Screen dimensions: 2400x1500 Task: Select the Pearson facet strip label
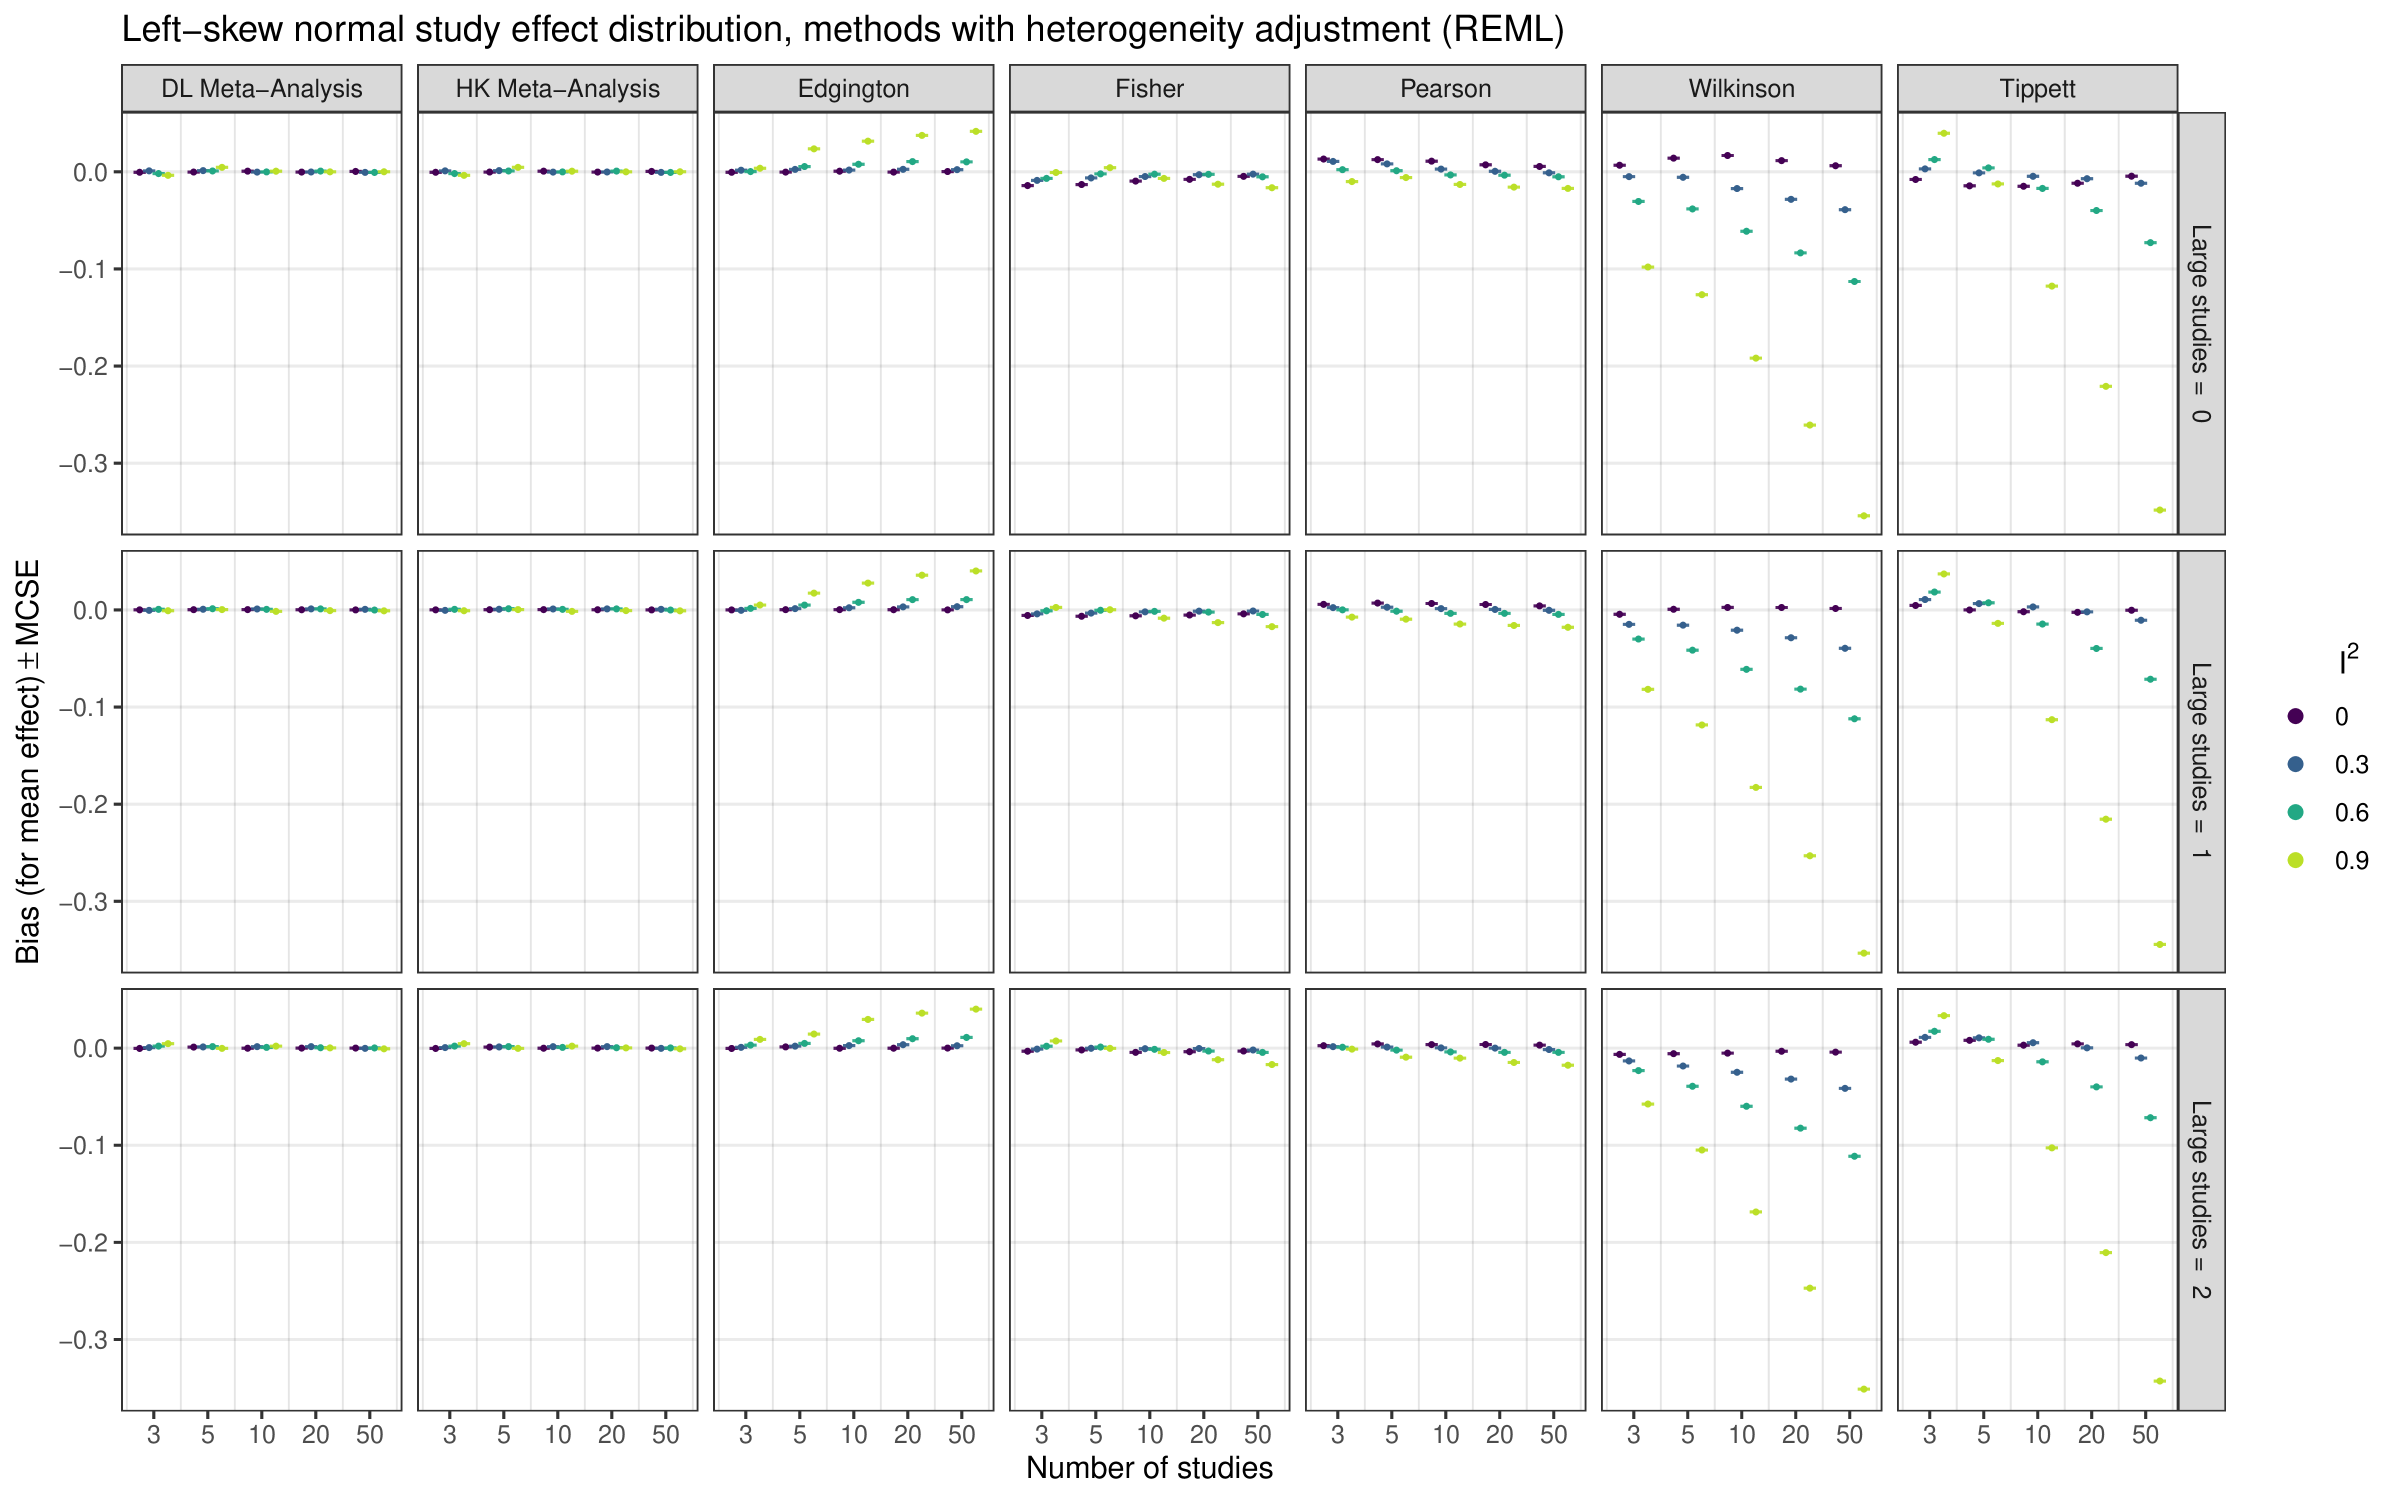click(1445, 89)
